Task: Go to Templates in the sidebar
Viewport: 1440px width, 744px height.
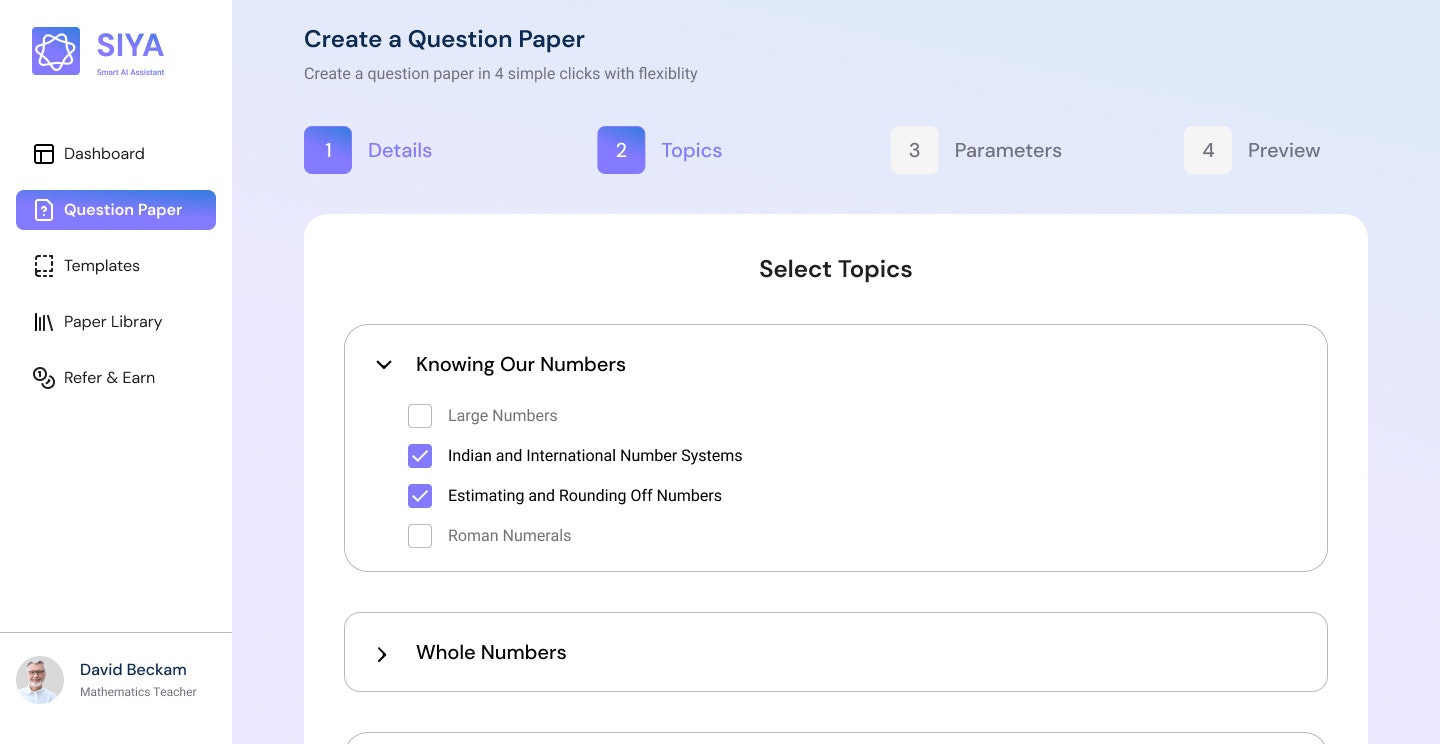Action: pos(116,266)
